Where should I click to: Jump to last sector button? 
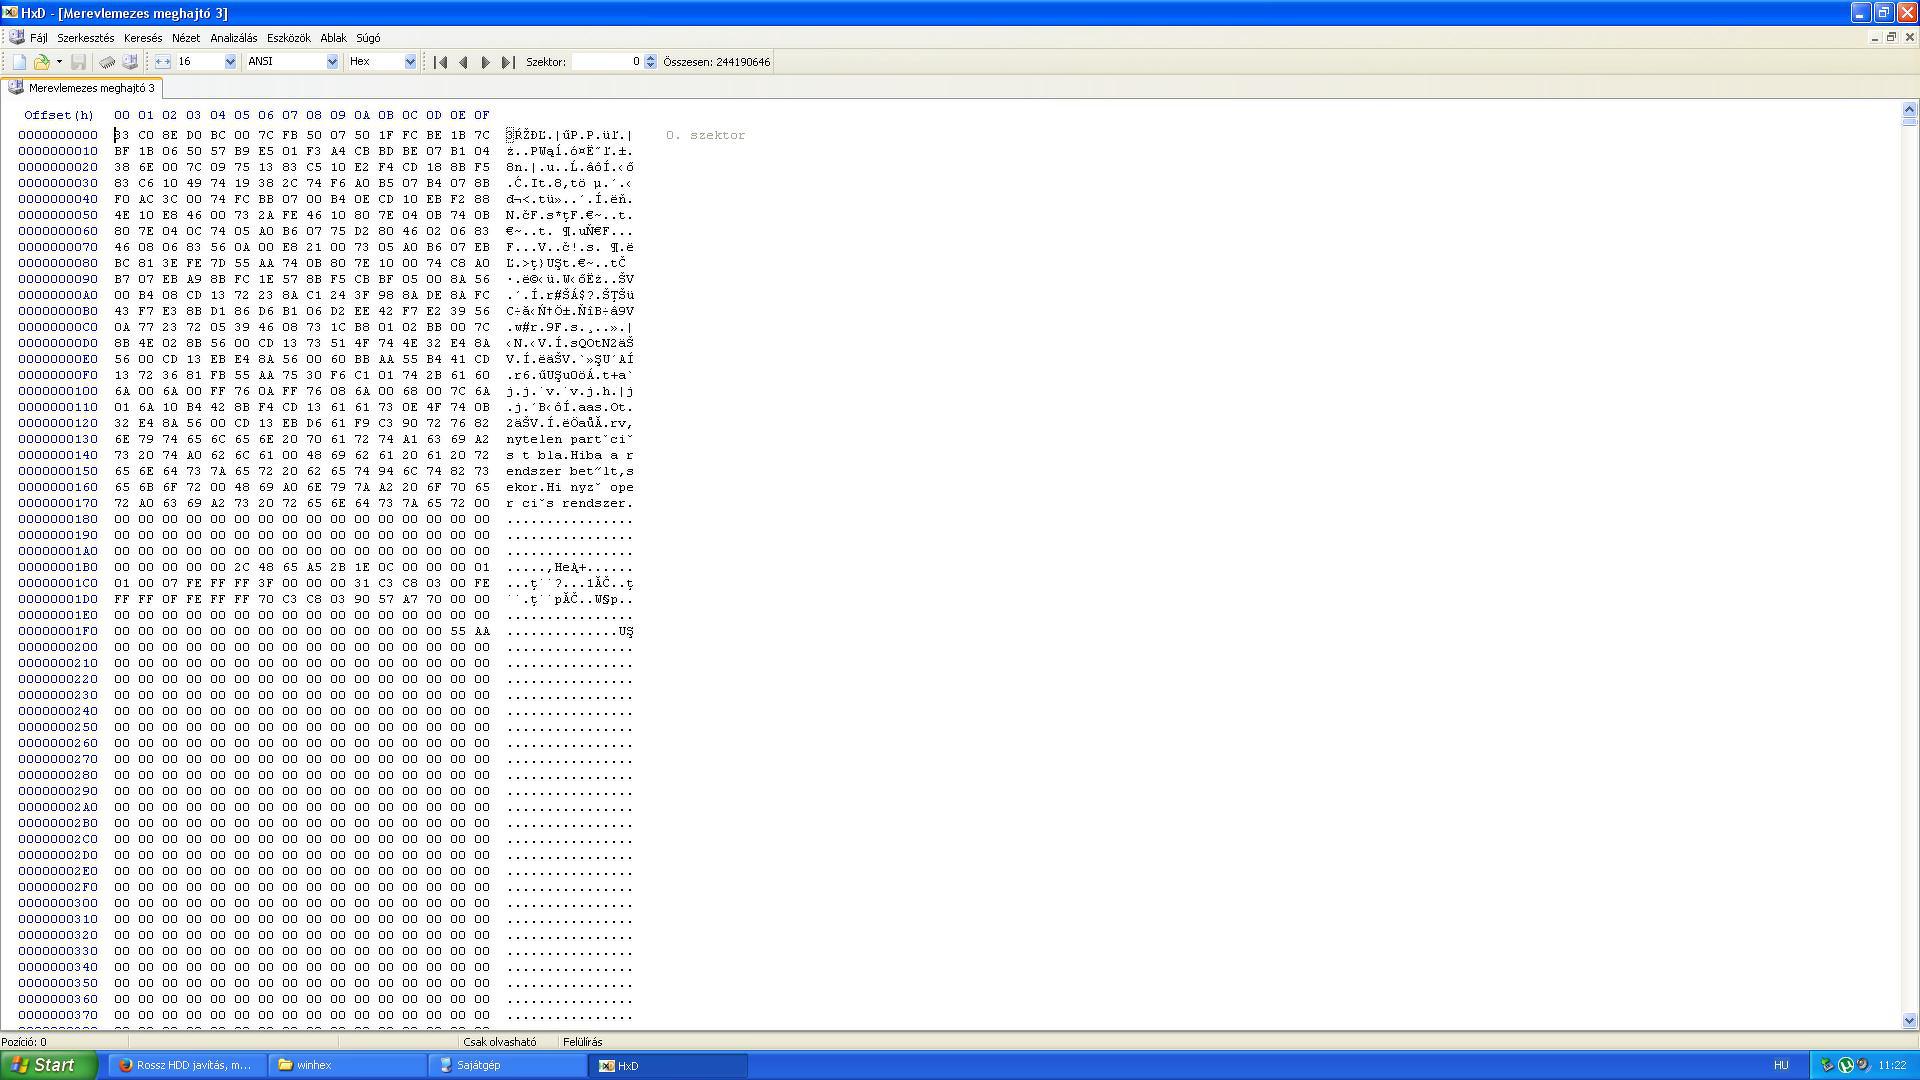click(508, 62)
